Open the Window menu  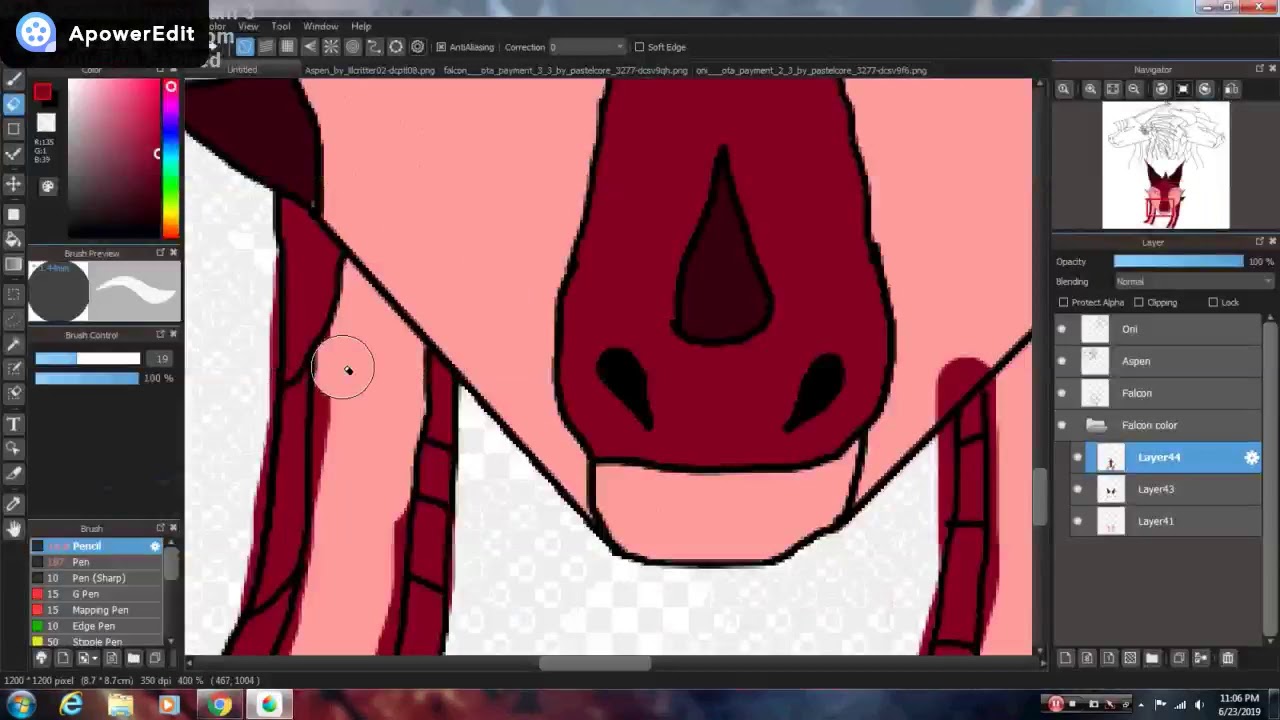tap(320, 26)
